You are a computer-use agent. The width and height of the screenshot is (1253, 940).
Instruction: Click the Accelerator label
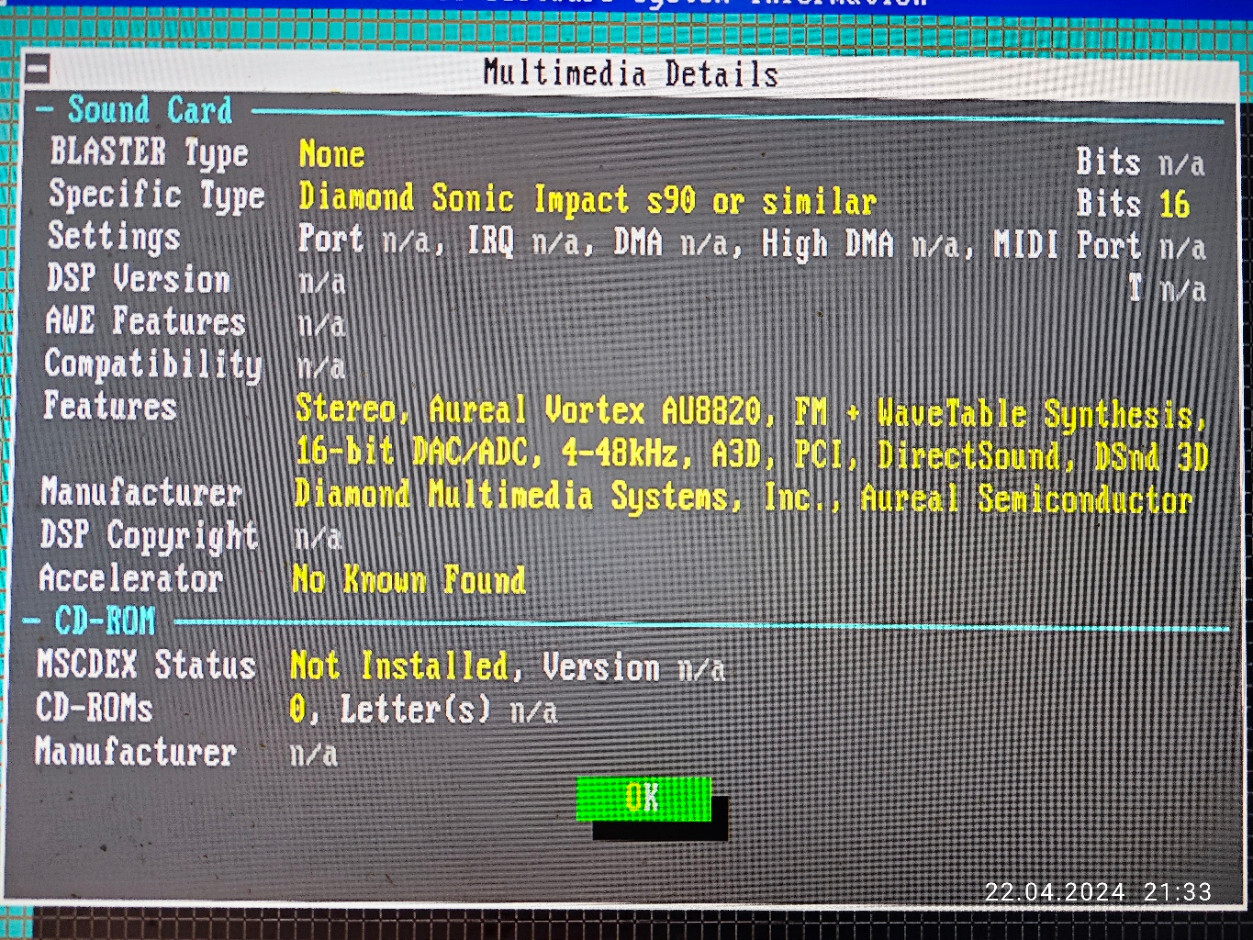(x=131, y=578)
